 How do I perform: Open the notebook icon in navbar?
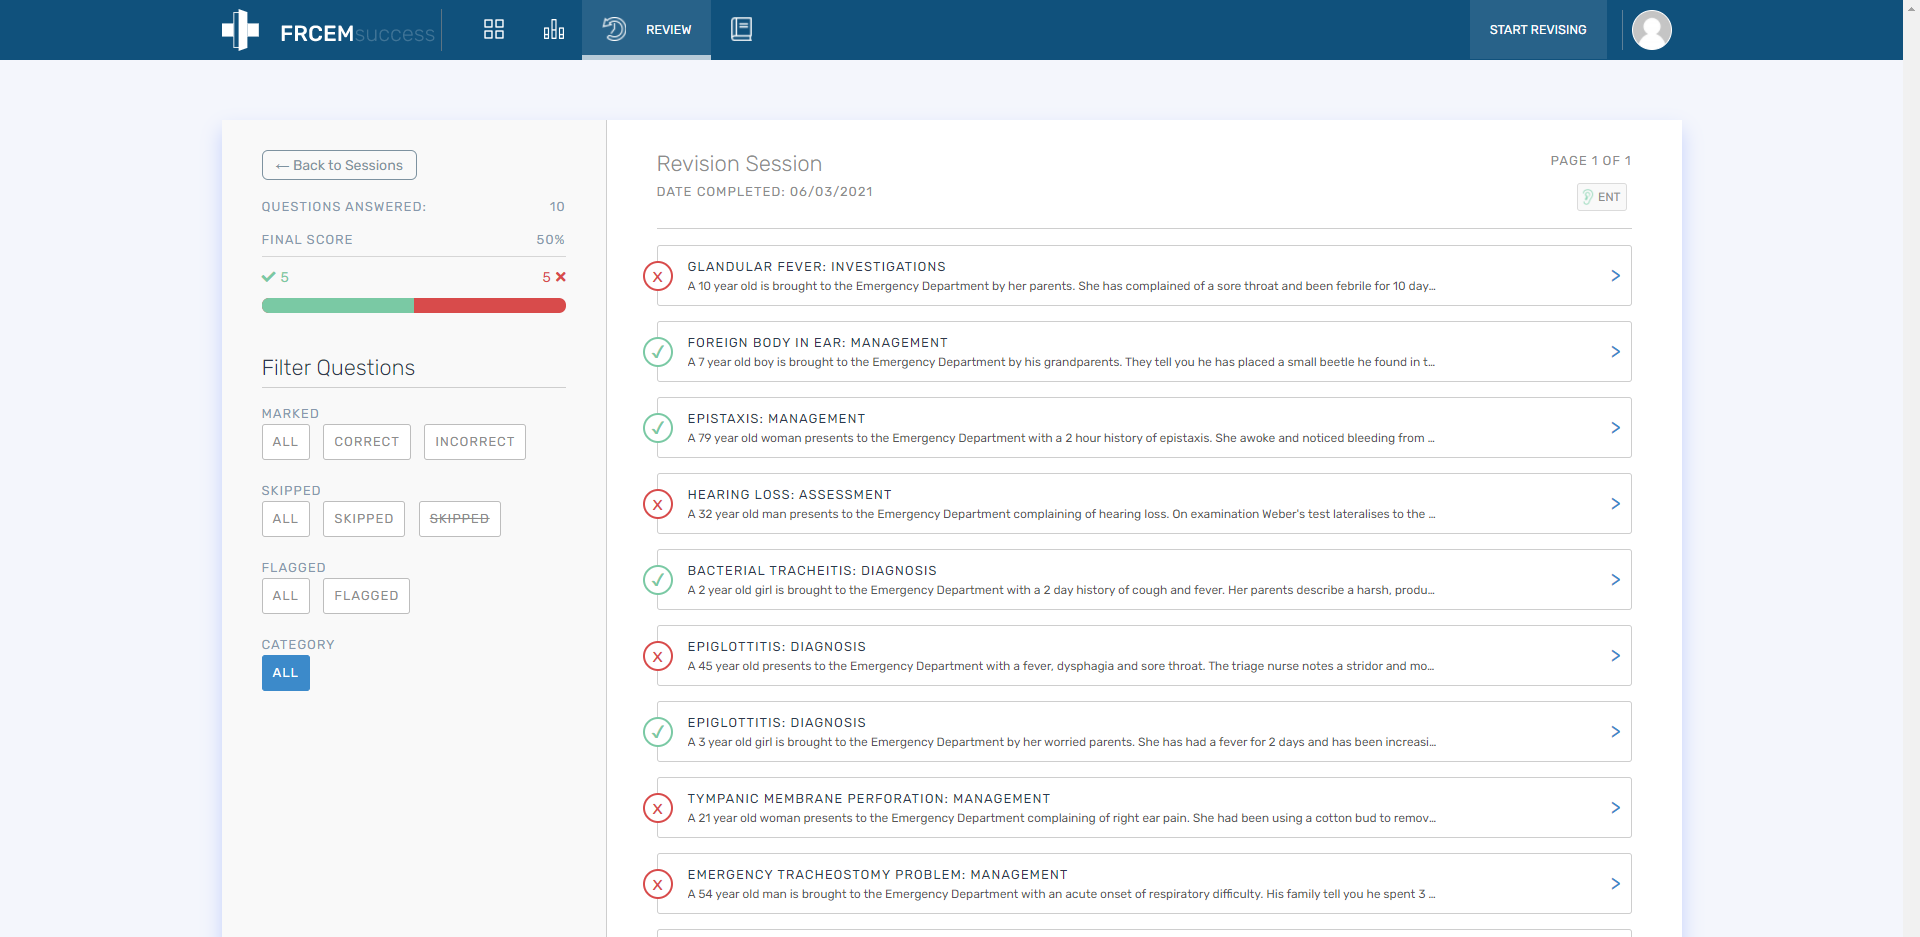(741, 29)
